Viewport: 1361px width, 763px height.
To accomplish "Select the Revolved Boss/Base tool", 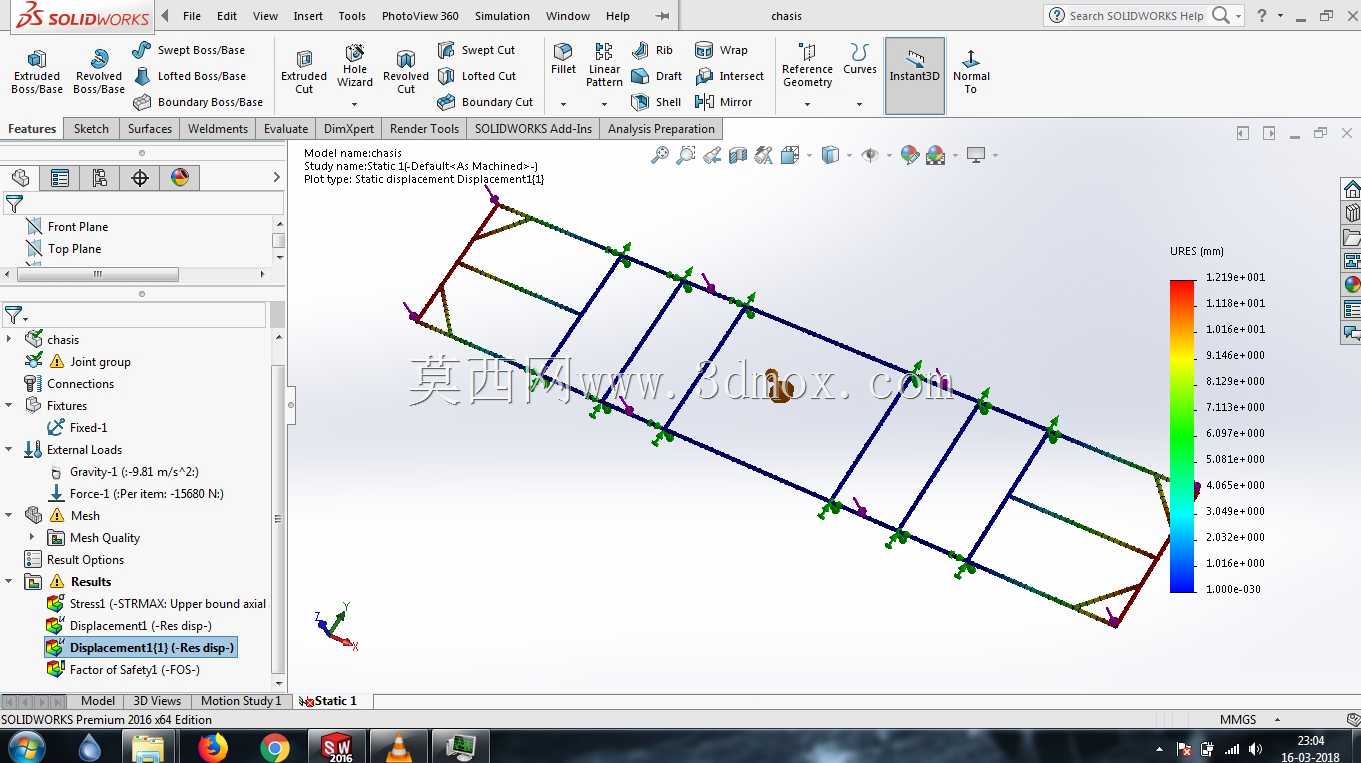I will click(99, 72).
